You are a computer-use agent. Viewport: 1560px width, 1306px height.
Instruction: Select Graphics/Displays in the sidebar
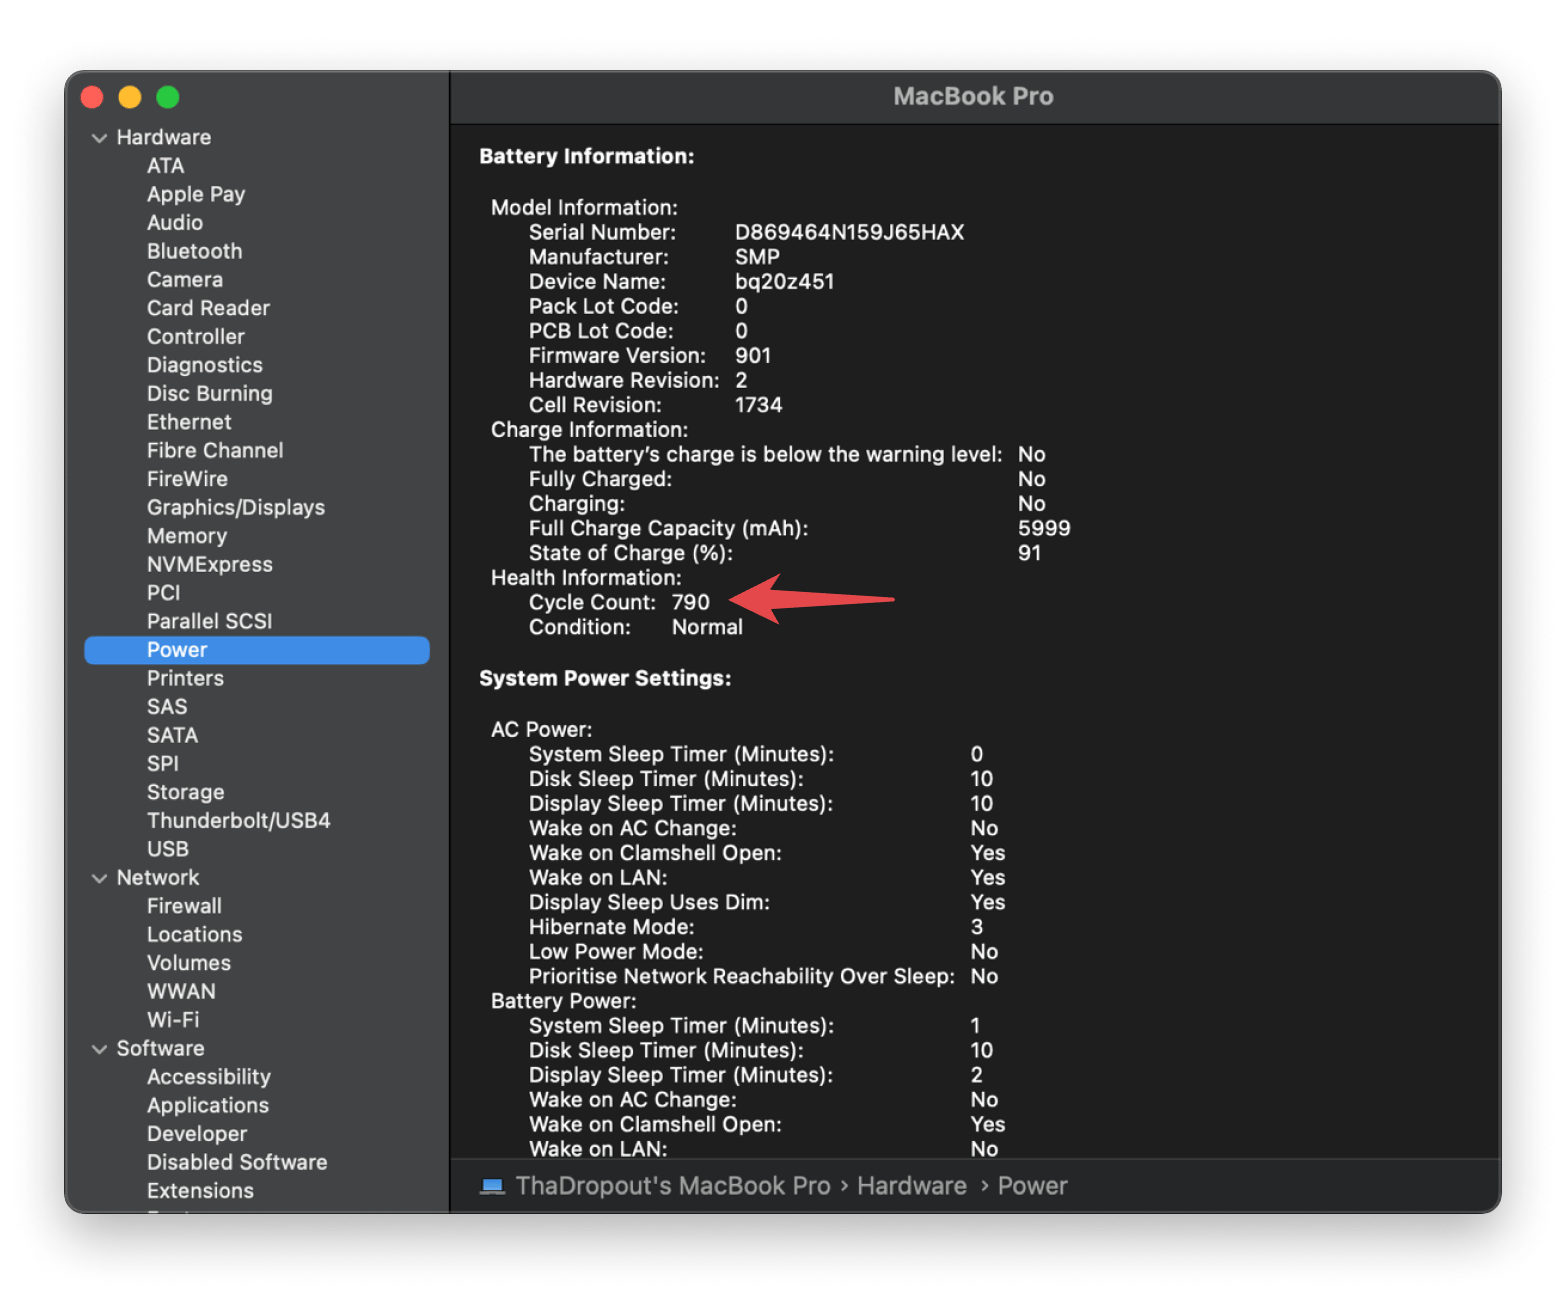[235, 508]
